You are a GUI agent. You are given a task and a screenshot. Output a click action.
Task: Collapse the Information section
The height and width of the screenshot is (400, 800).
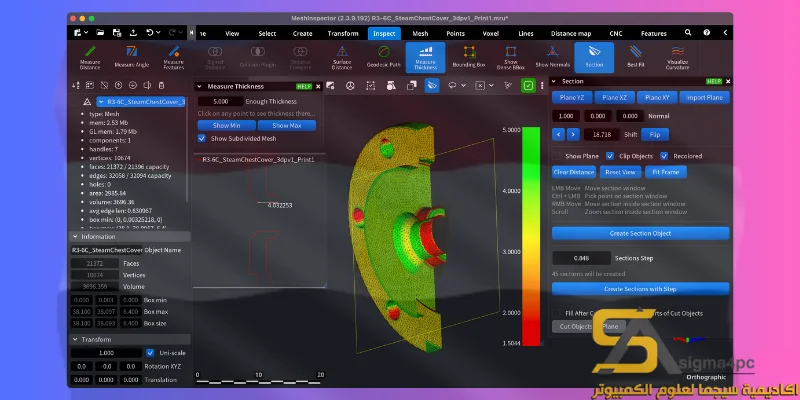76,237
